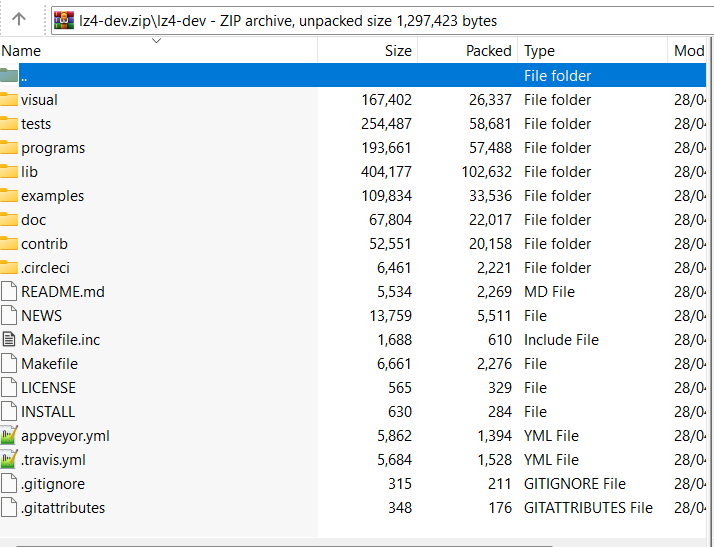Select the LICENSE file

pyautogui.click(x=48, y=388)
